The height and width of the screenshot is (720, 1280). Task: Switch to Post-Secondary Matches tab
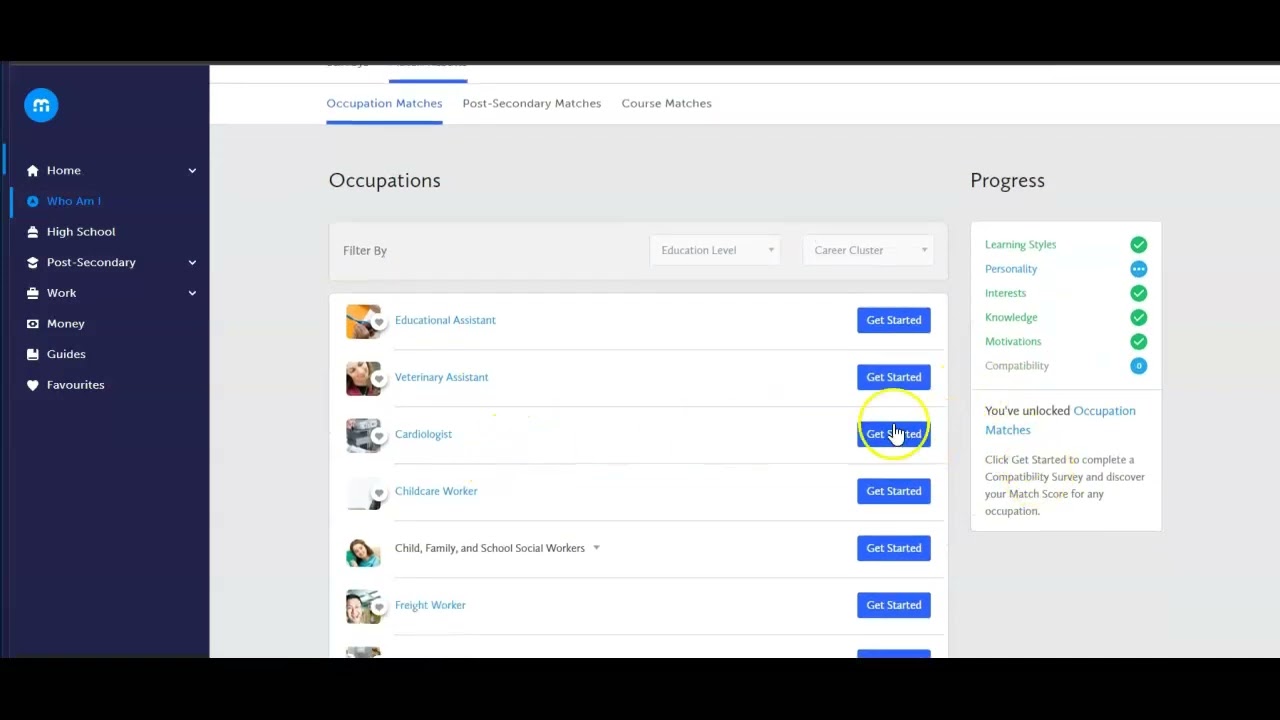pyautogui.click(x=532, y=103)
